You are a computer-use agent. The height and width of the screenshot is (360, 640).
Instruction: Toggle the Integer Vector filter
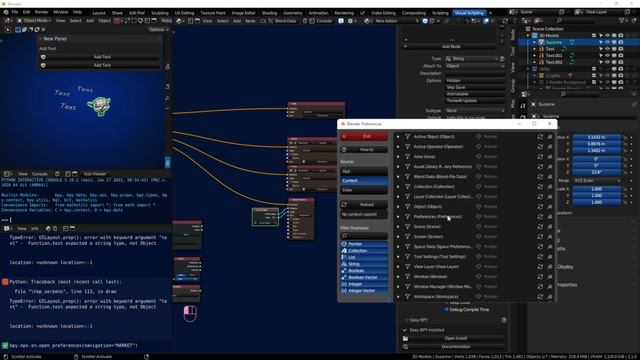pos(364,291)
